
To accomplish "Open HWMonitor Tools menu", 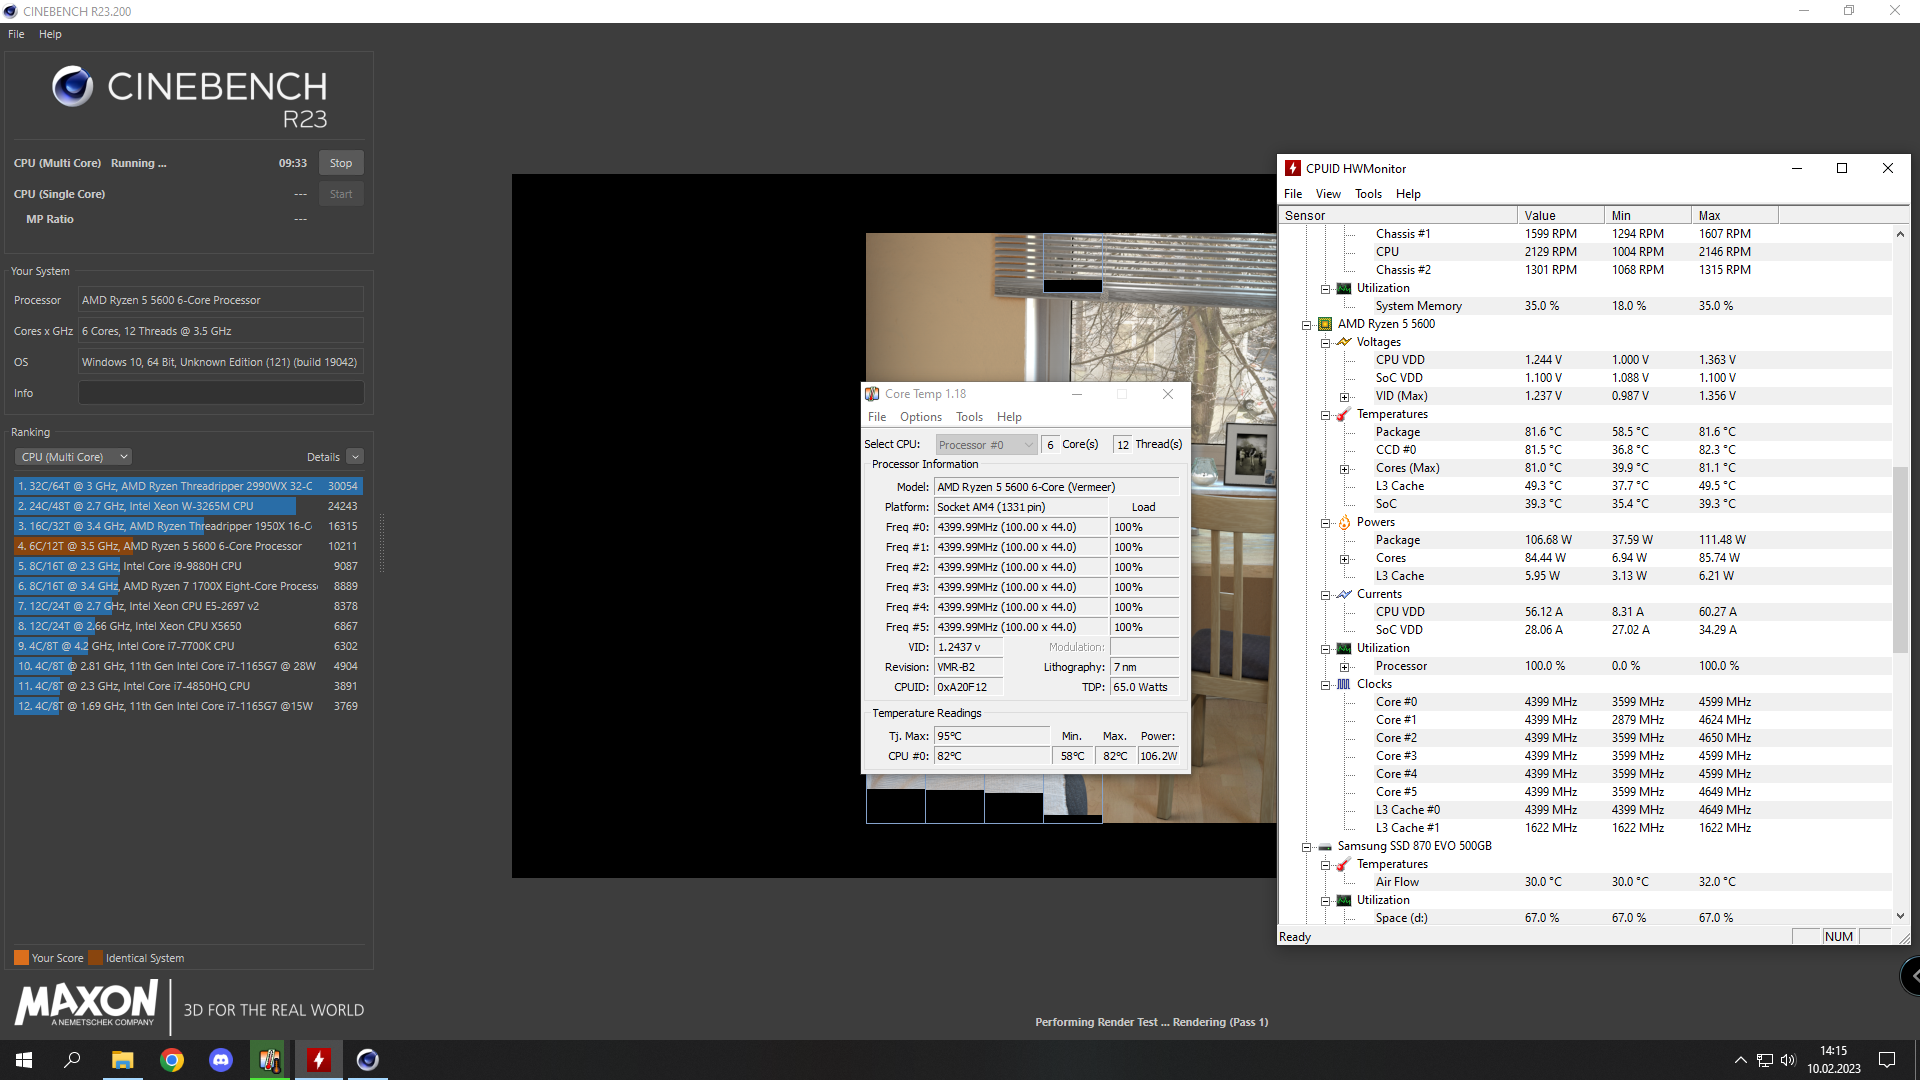I will [x=1368, y=194].
